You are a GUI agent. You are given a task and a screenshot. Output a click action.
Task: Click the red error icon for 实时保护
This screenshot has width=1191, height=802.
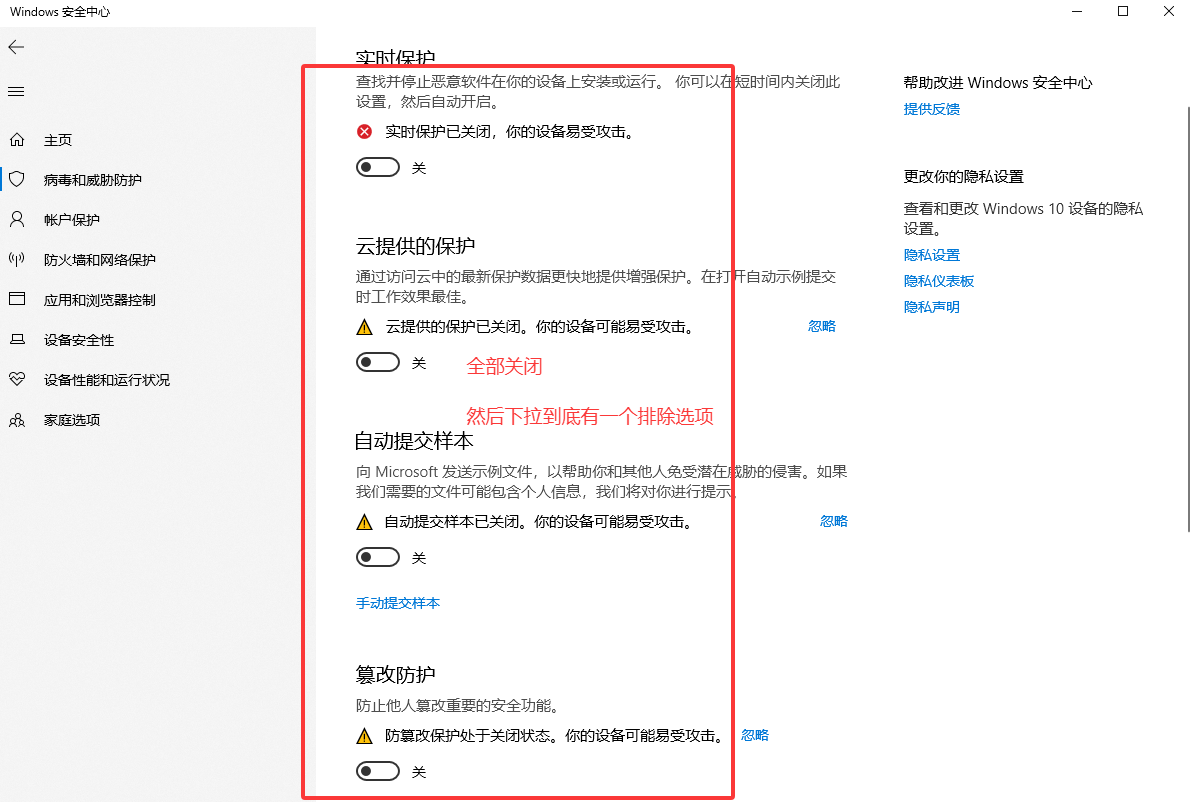pos(365,132)
